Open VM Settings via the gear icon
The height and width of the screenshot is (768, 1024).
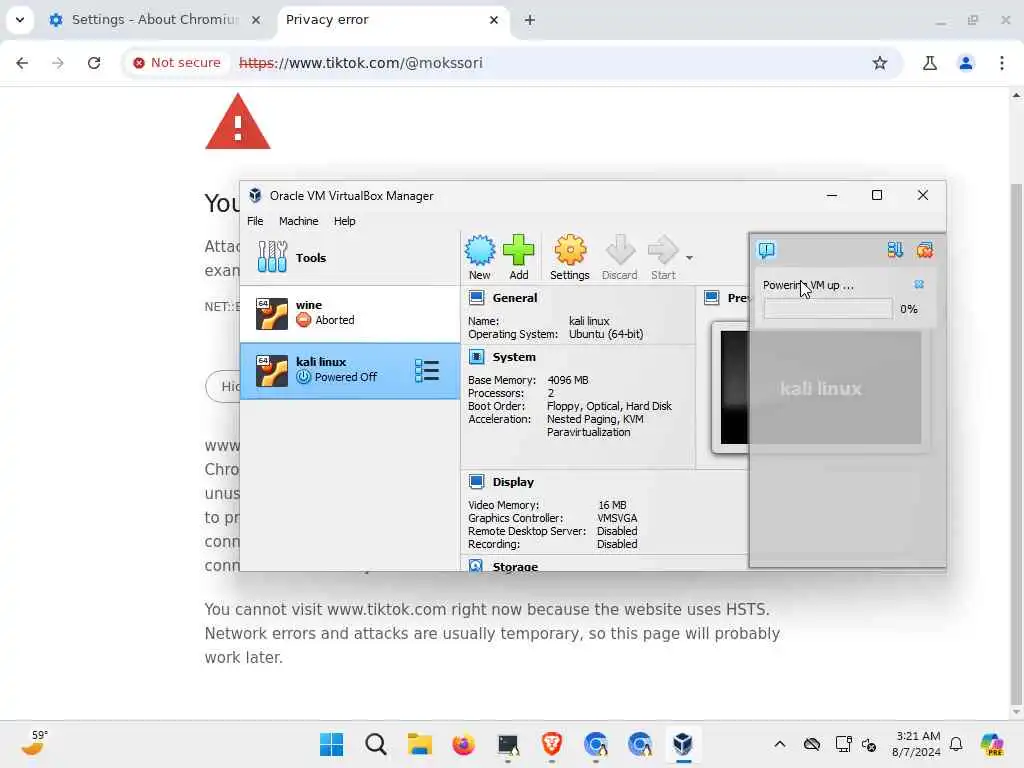569,250
